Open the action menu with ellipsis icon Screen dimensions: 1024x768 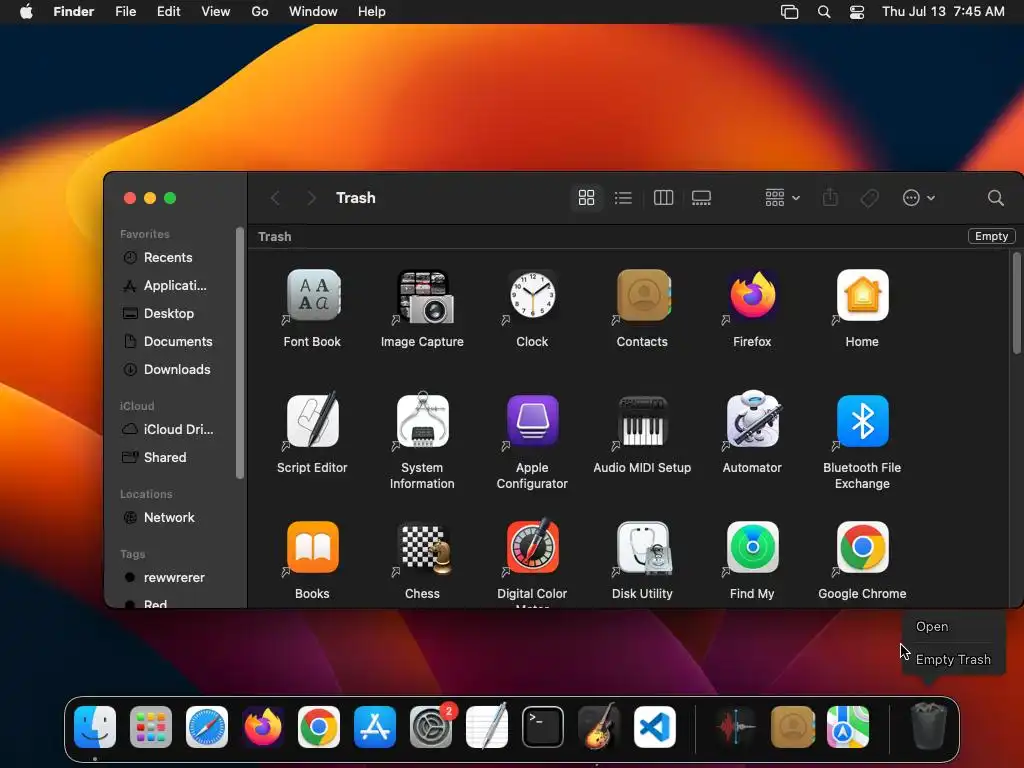919,198
